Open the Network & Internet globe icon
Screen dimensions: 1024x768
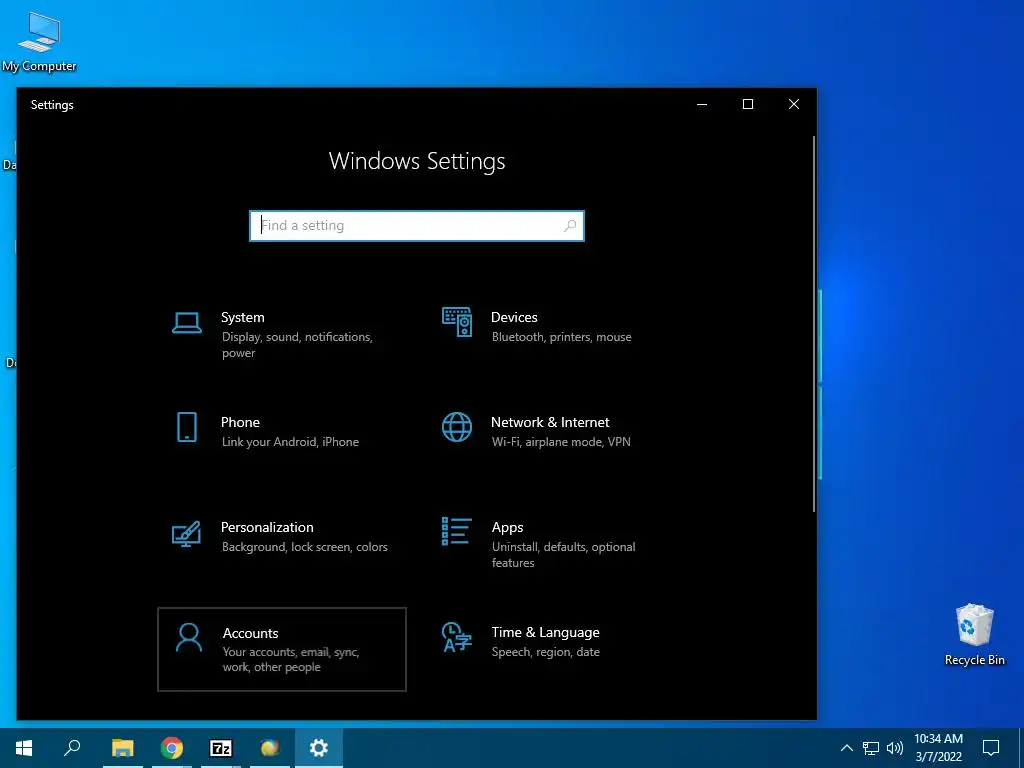(x=456, y=427)
